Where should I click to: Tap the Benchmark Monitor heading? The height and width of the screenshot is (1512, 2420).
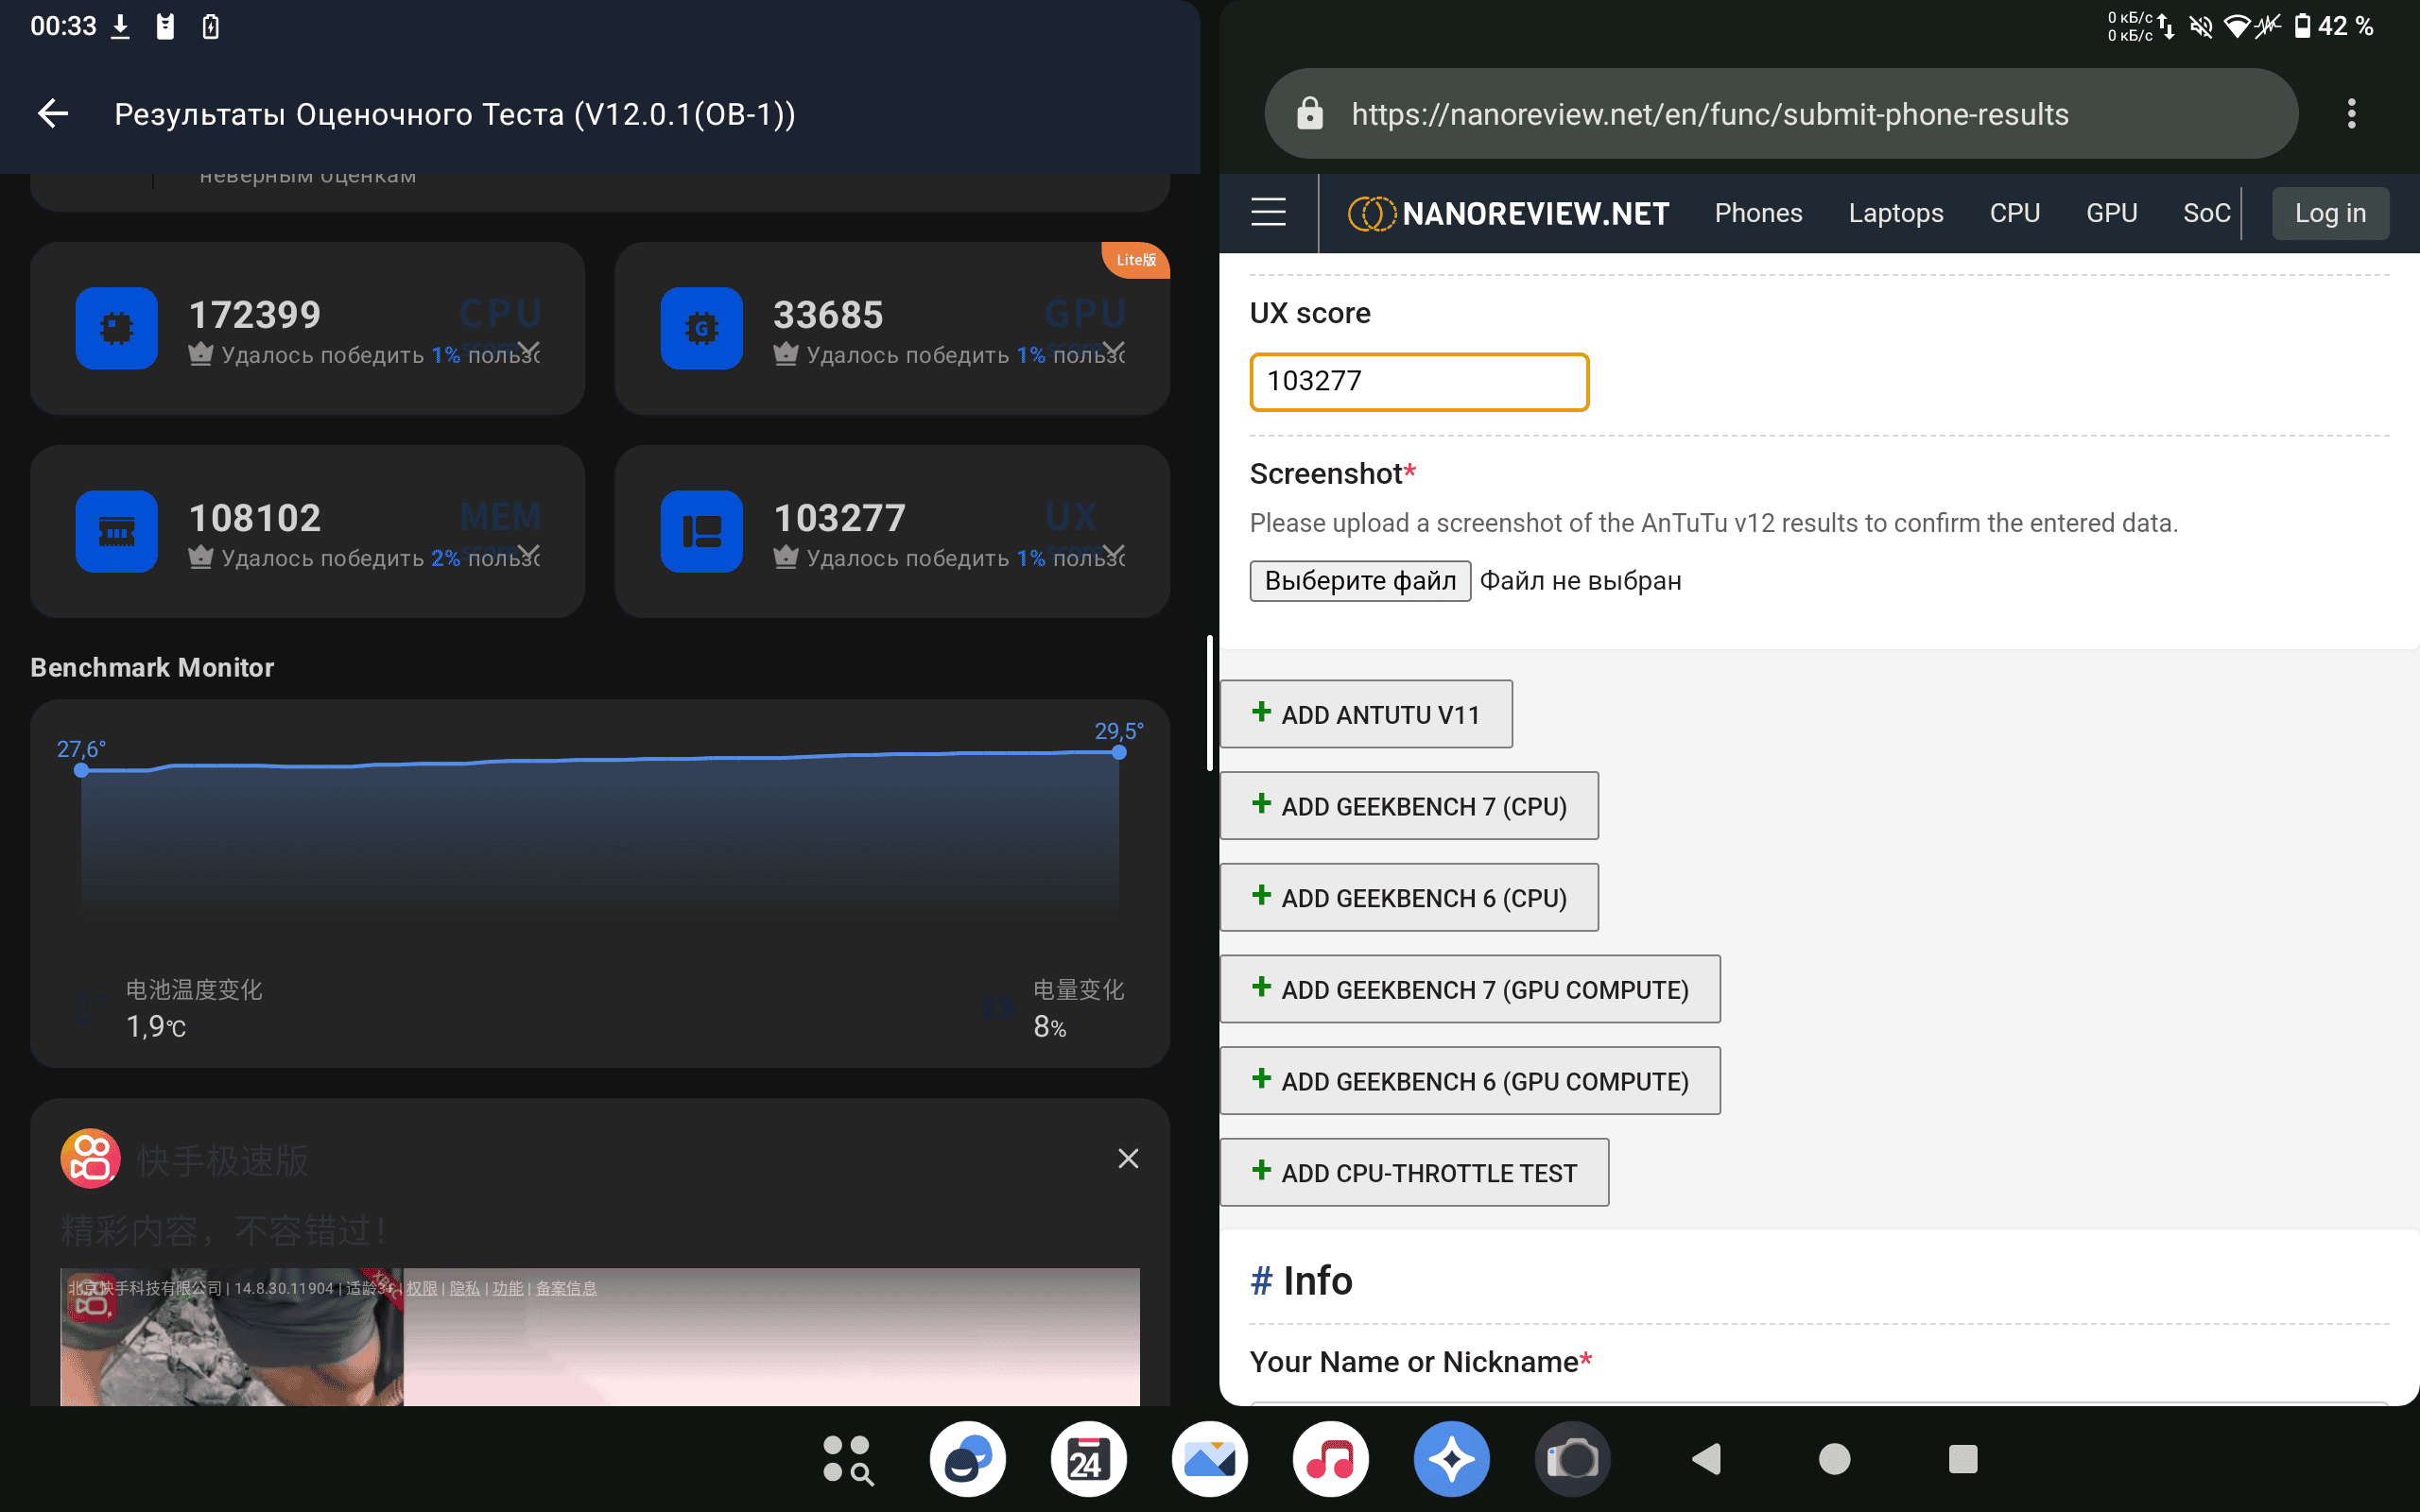pyautogui.click(x=152, y=667)
